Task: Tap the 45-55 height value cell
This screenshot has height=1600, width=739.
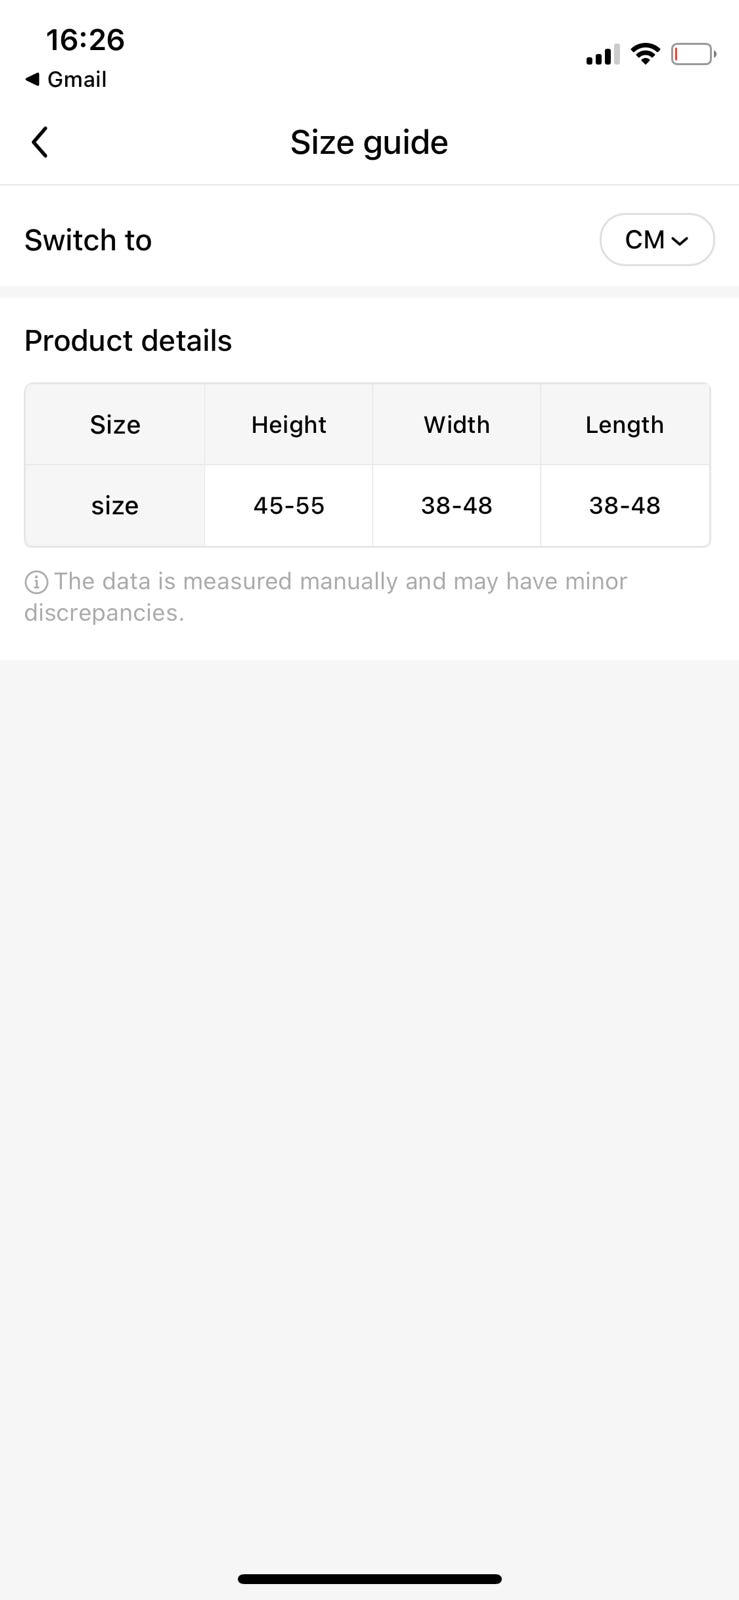Action: (x=288, y=506)
